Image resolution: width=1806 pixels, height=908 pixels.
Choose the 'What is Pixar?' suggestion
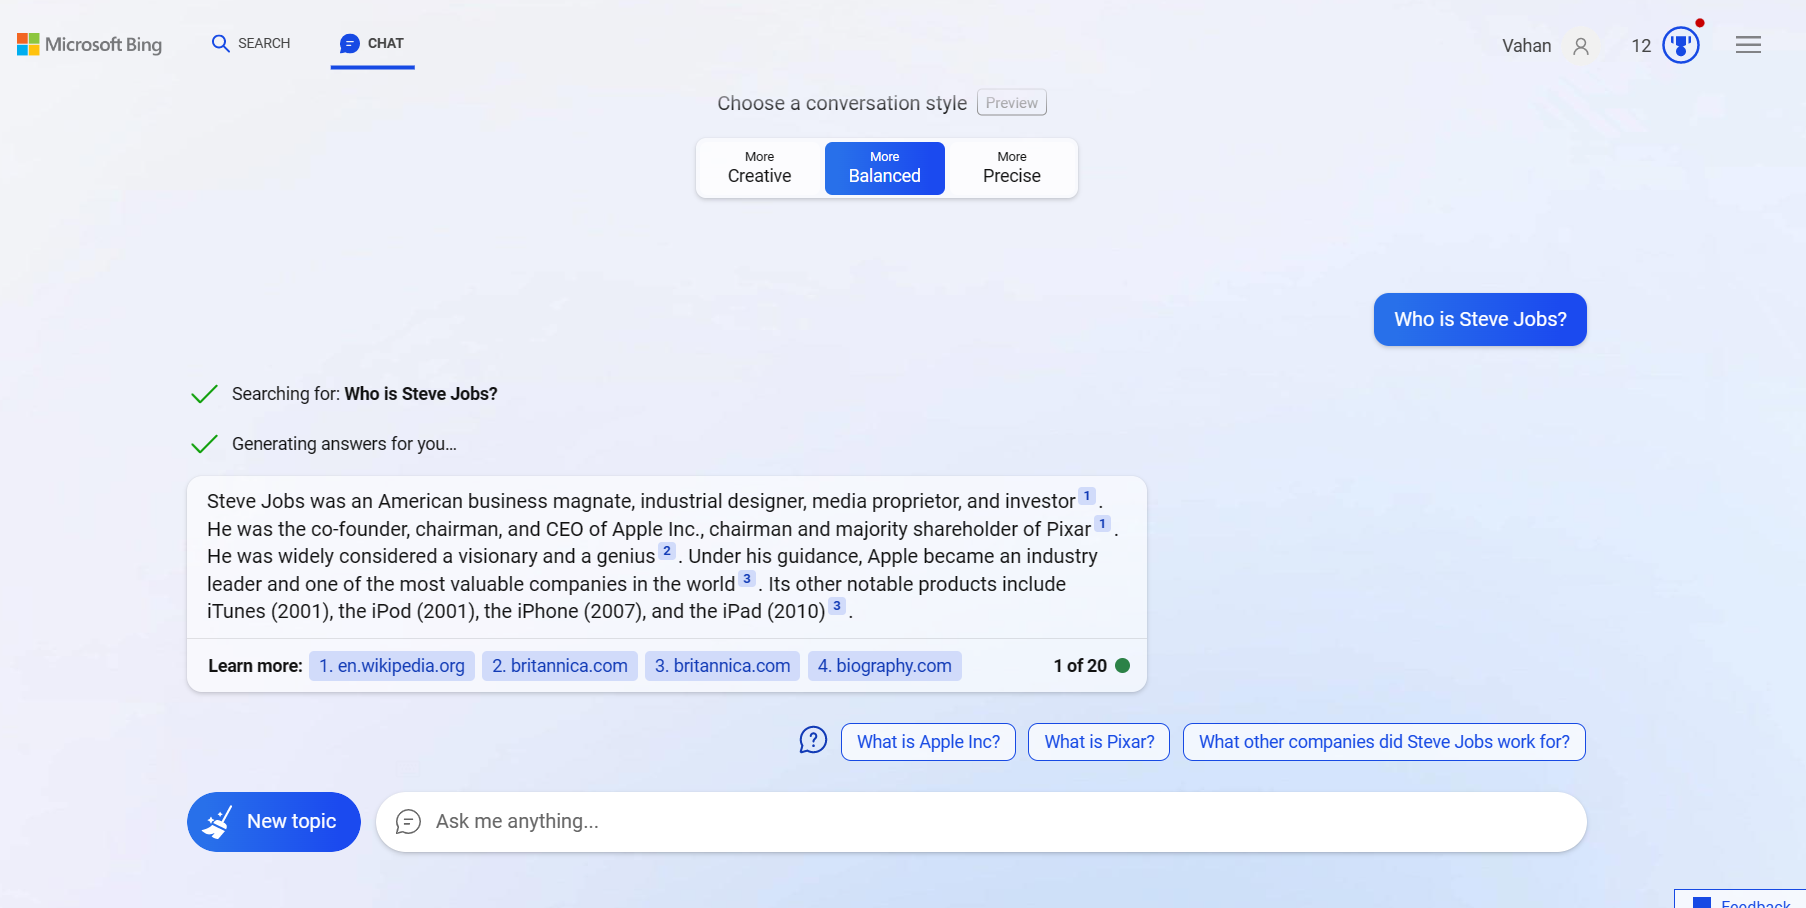tap(1099, 742)
